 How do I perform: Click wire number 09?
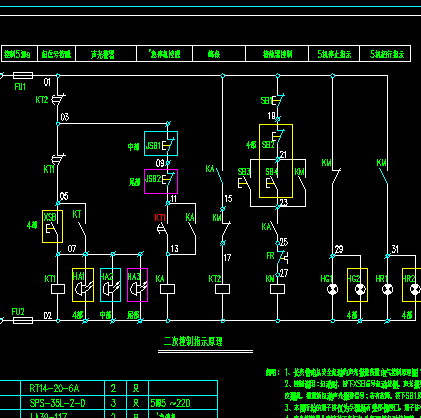click(160, 163)
